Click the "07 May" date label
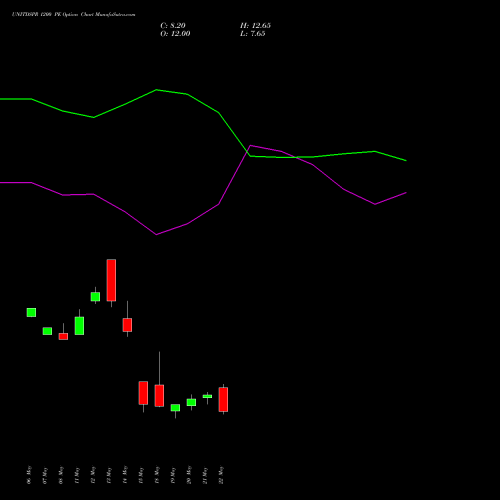This screenshot has height=500, width=500. pyautogui.click(x=45, y=475)
